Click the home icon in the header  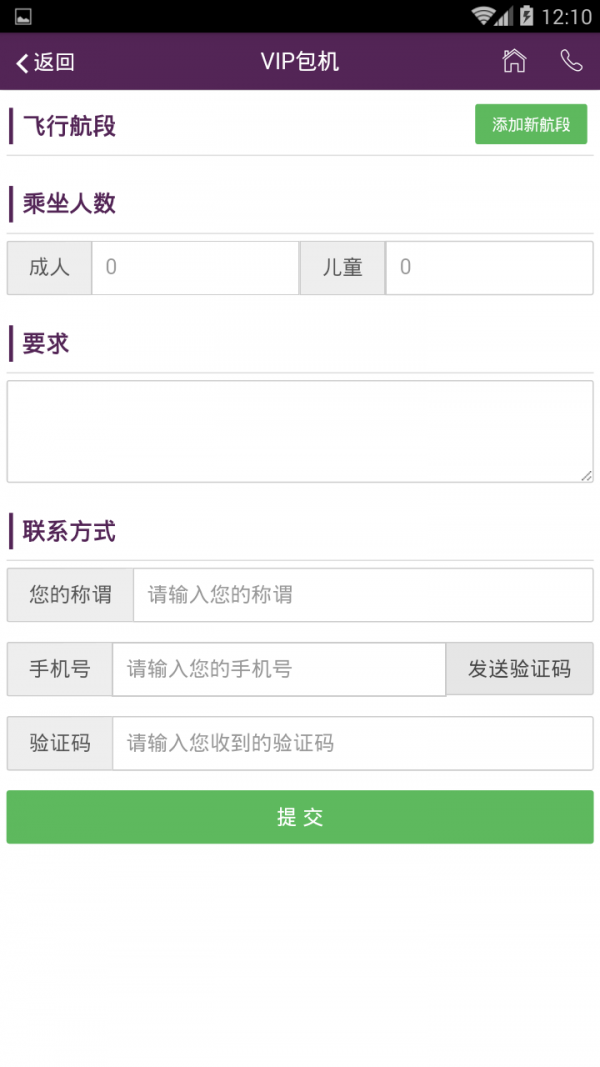click(x=513, y=61)
